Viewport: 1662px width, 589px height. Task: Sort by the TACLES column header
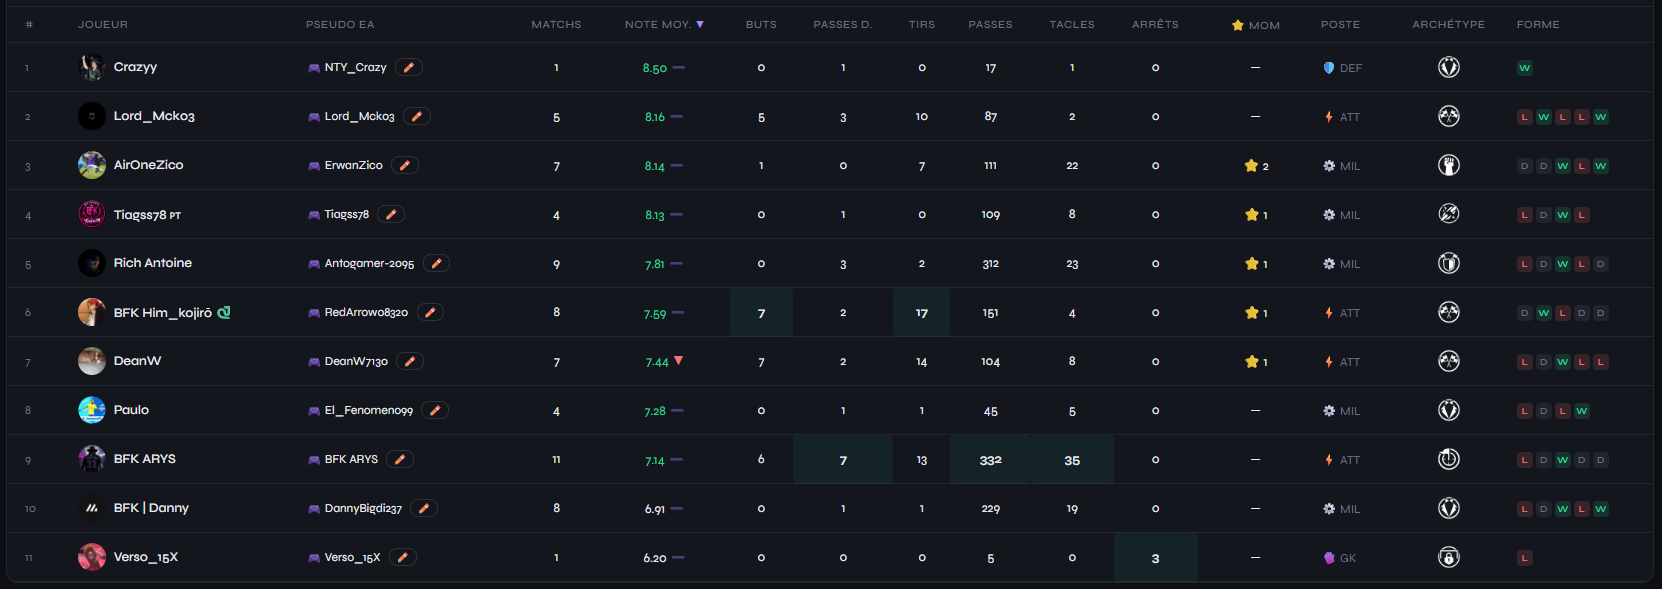point(1072,24)
